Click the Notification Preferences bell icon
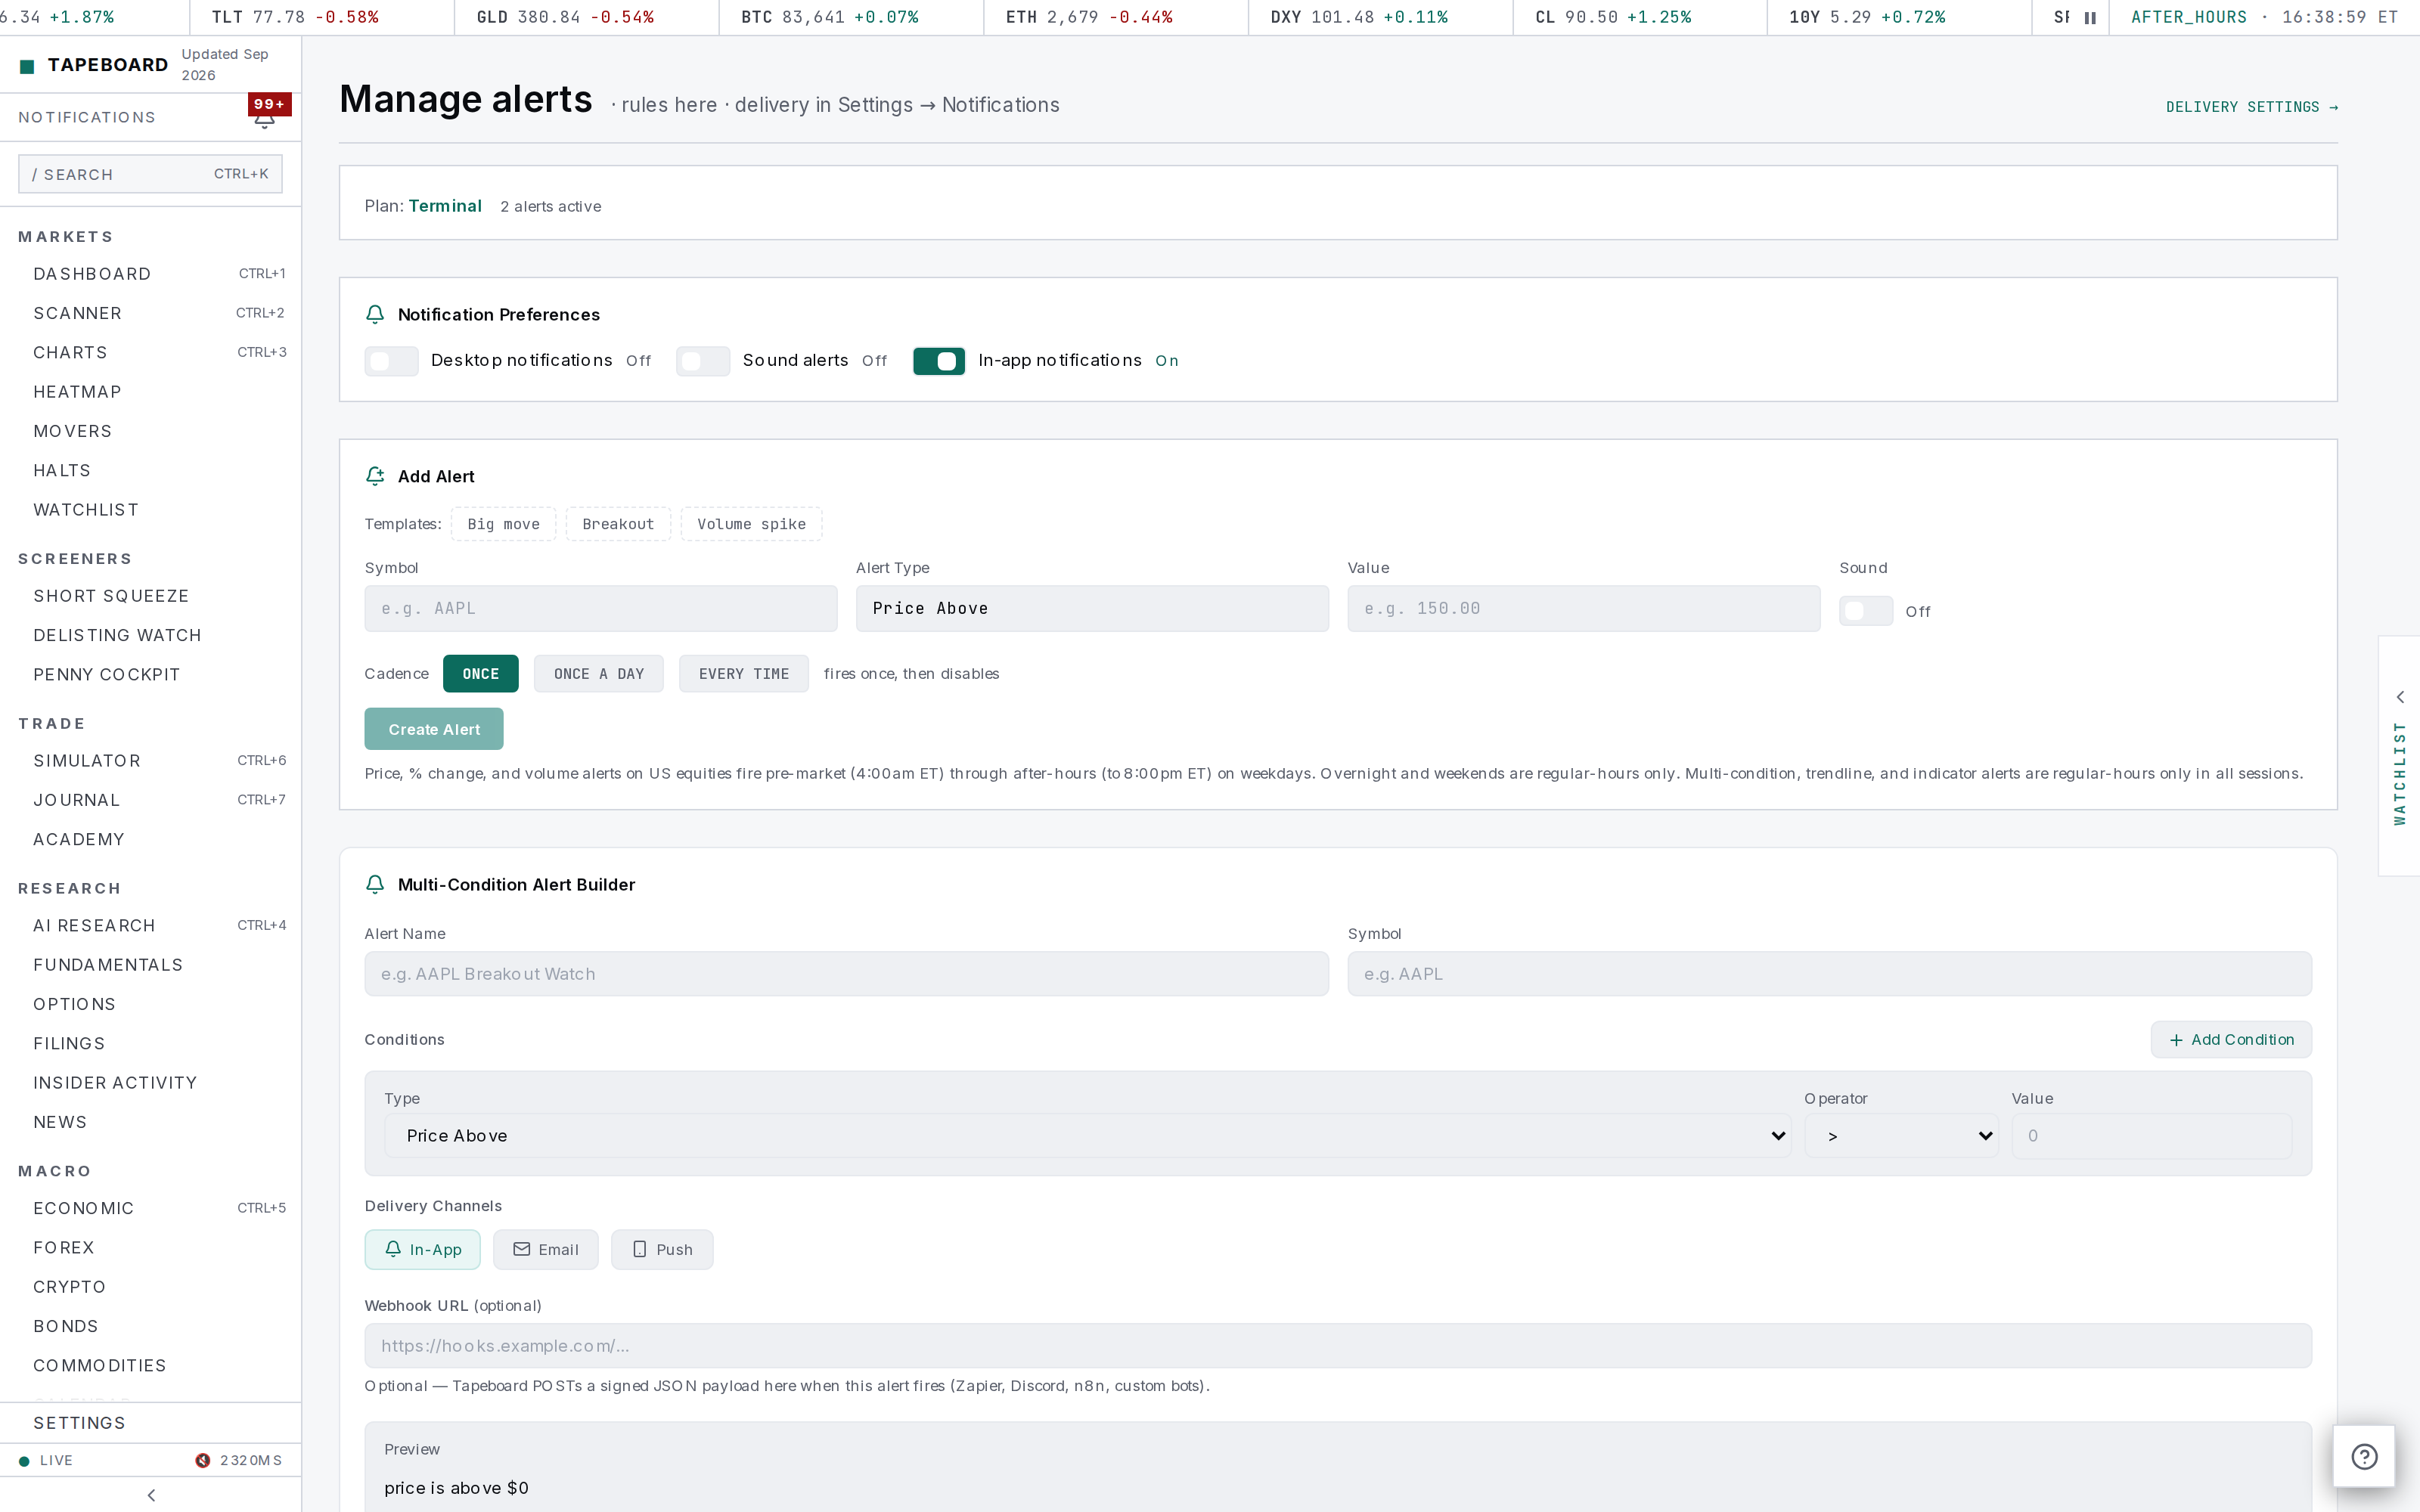This screenshot has width=2420, height=1512. click(x=375, y=314)
